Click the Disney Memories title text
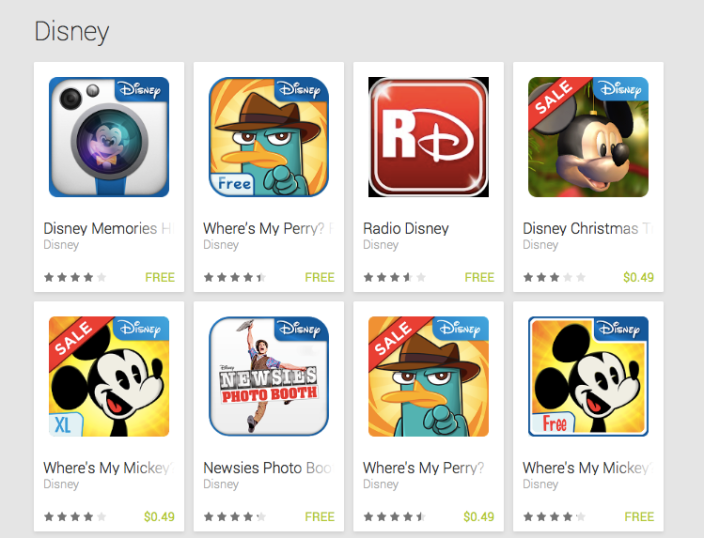 point(109,229)
